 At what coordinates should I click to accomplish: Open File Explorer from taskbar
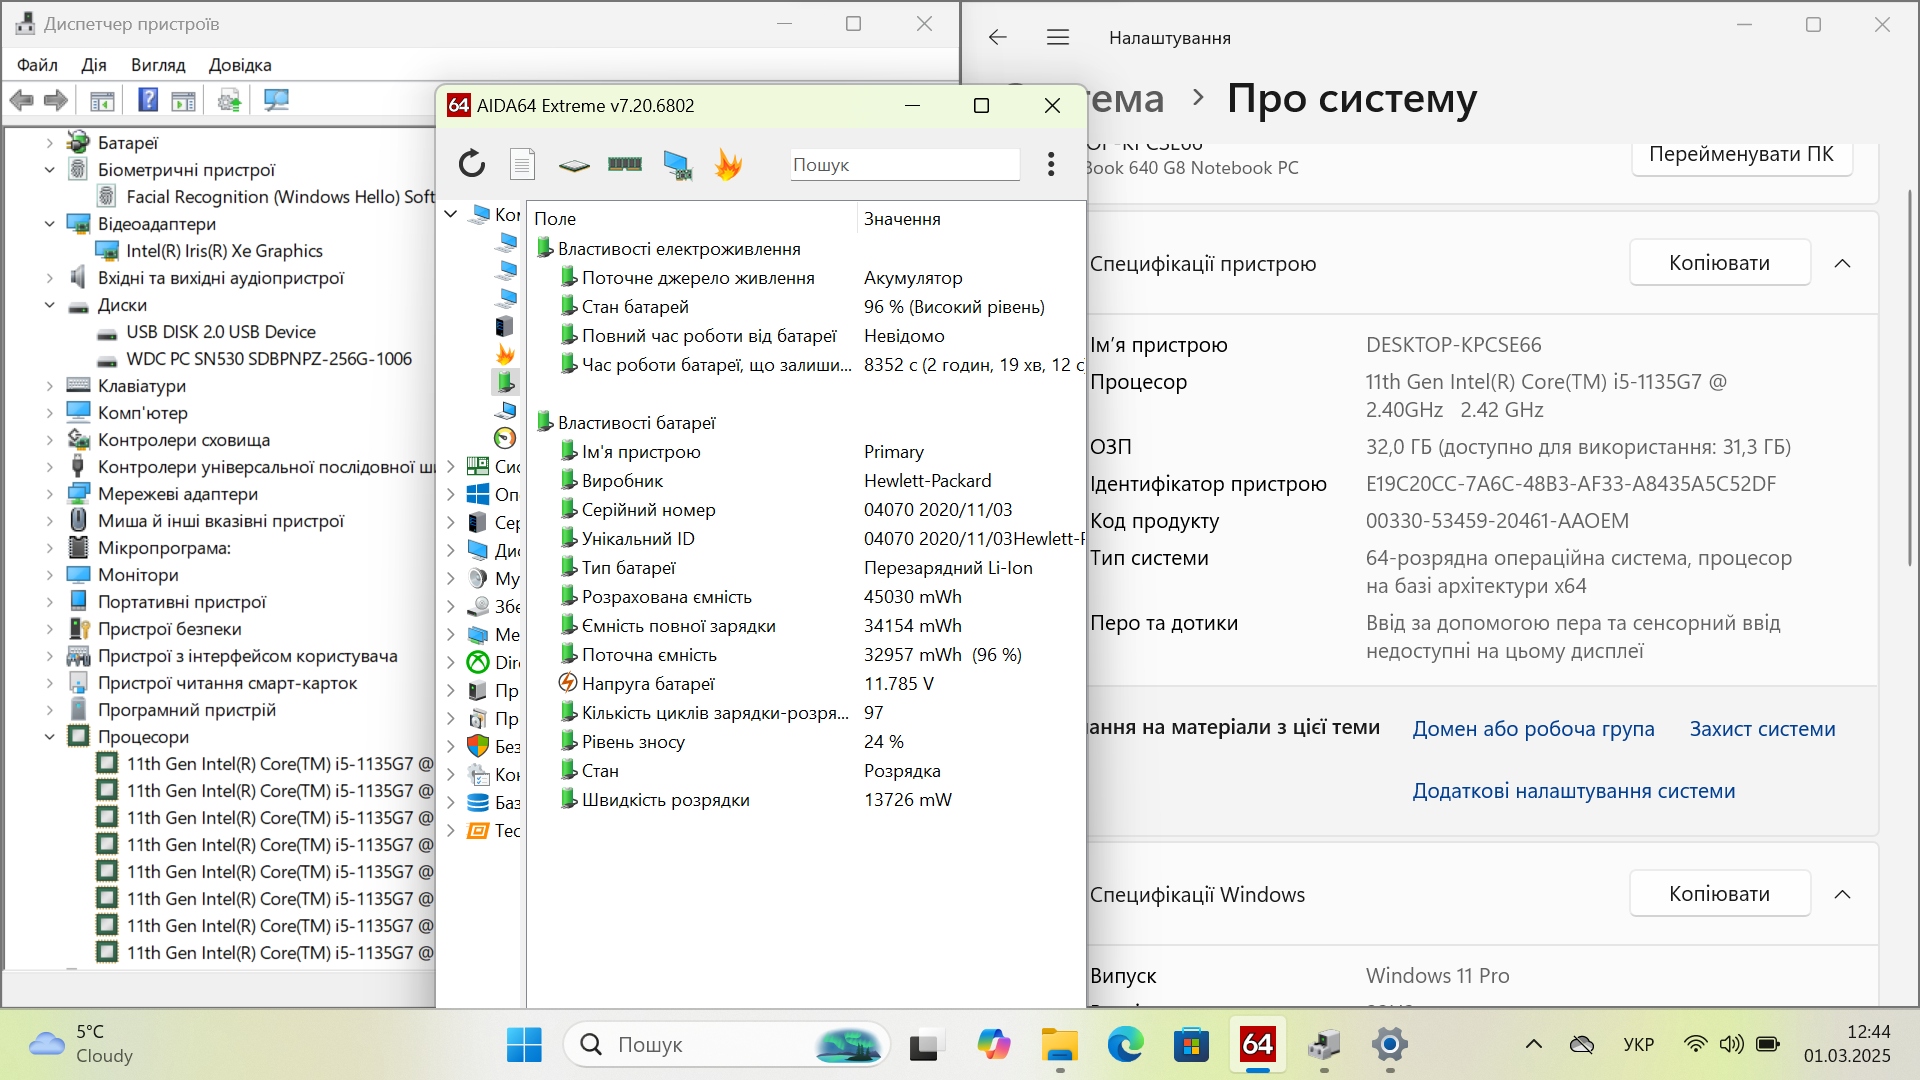[1059, 1045]
